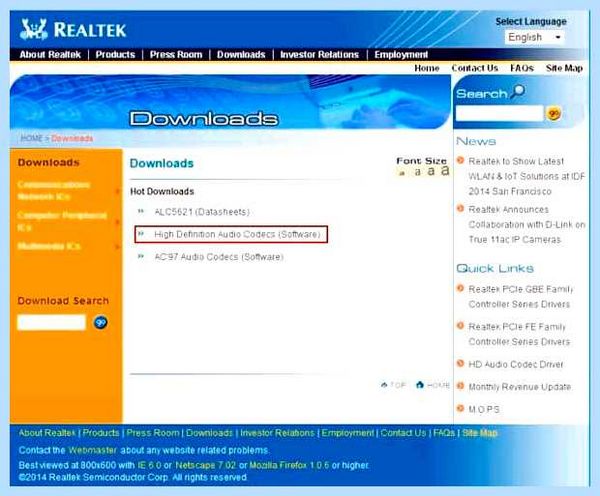Viewport: 600px width, 496px height.
Task: Click the site Search input field
Action: (499, 114)
